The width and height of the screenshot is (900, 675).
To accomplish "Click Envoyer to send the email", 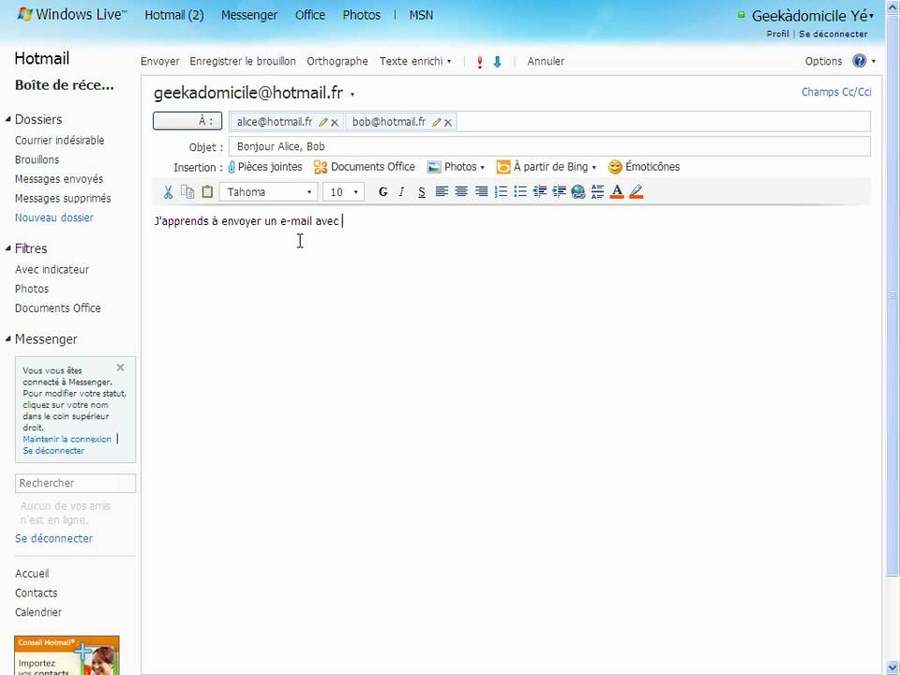I will [160, 61].
